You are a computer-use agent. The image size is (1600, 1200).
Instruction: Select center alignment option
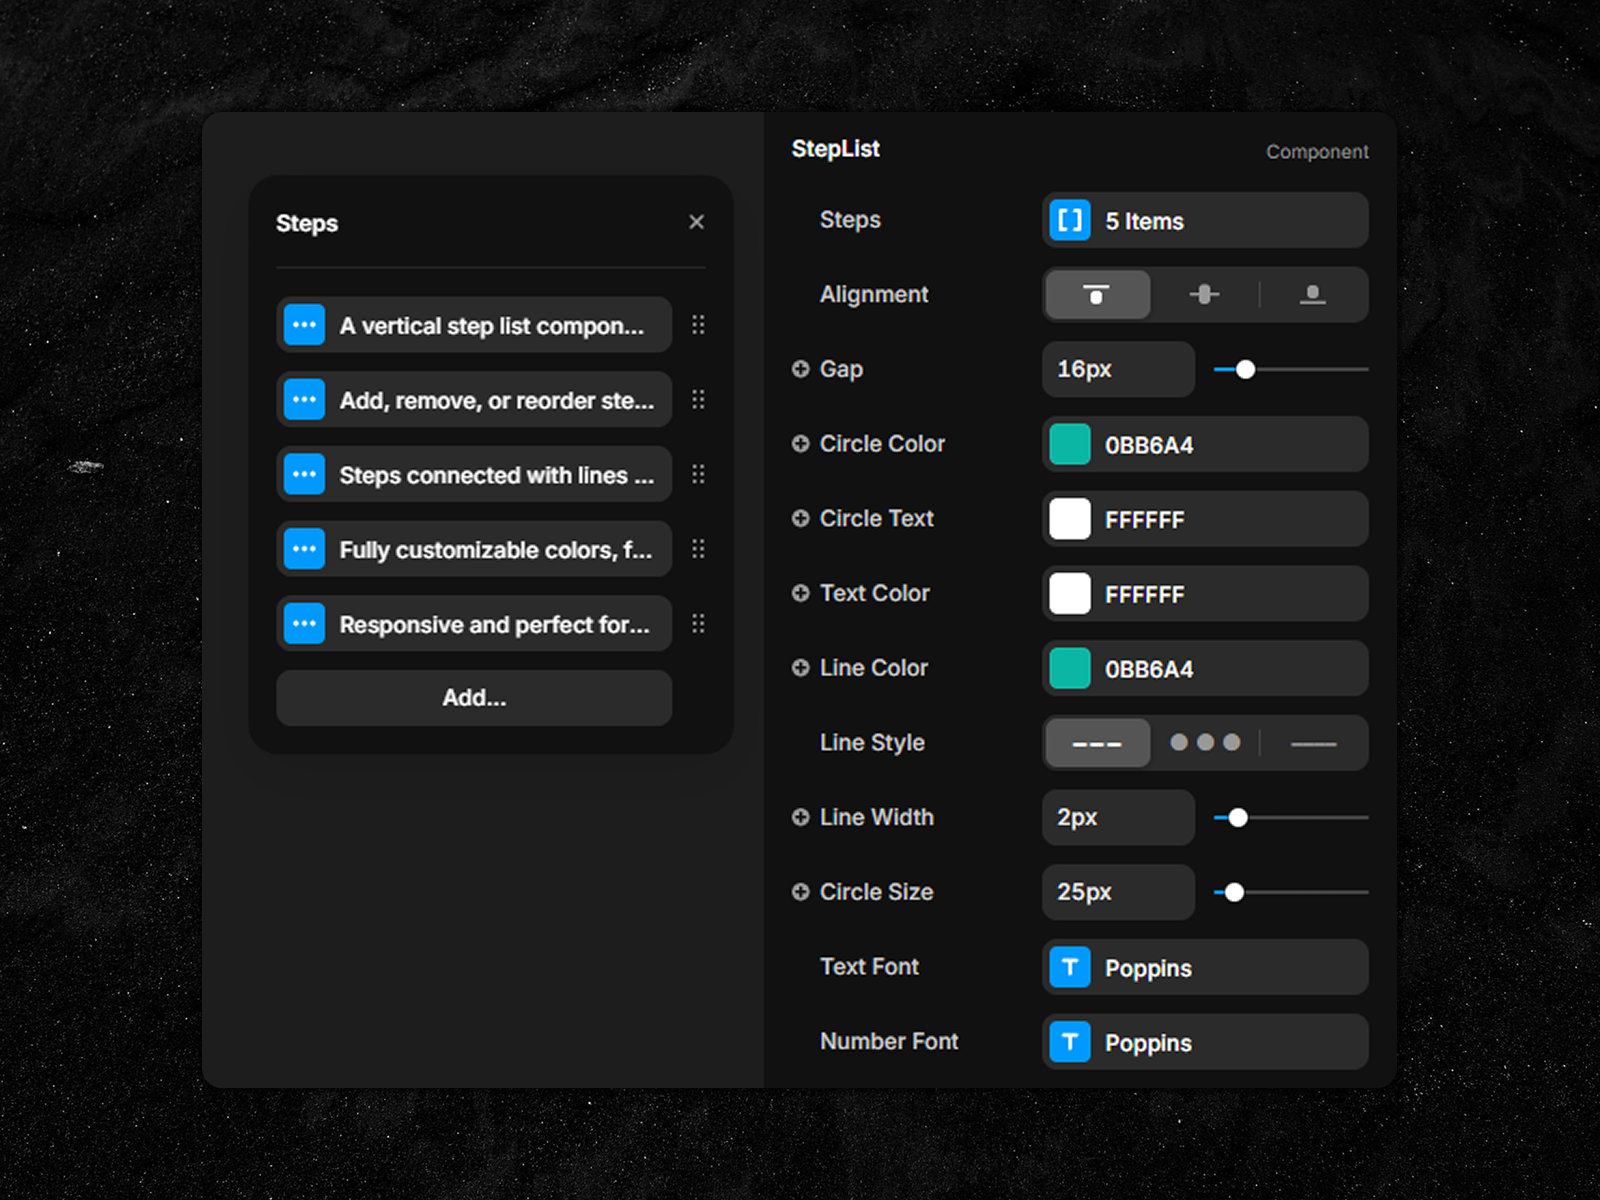coord(1204,295)
